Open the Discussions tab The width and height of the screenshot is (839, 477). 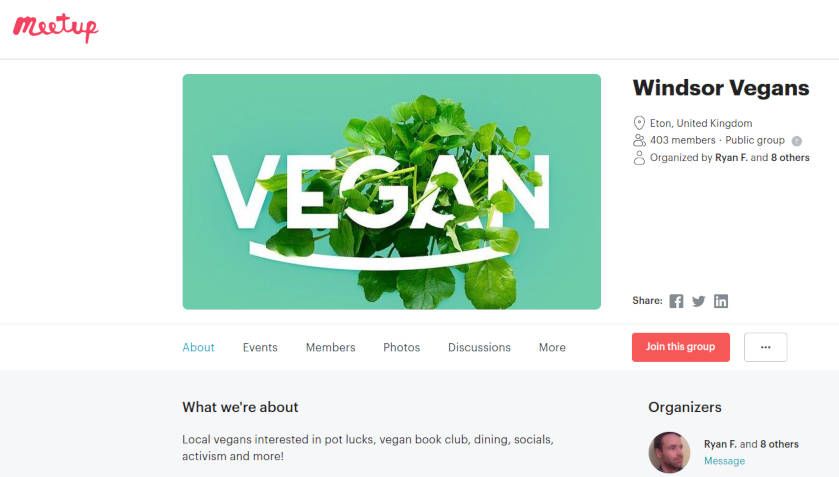479,347
